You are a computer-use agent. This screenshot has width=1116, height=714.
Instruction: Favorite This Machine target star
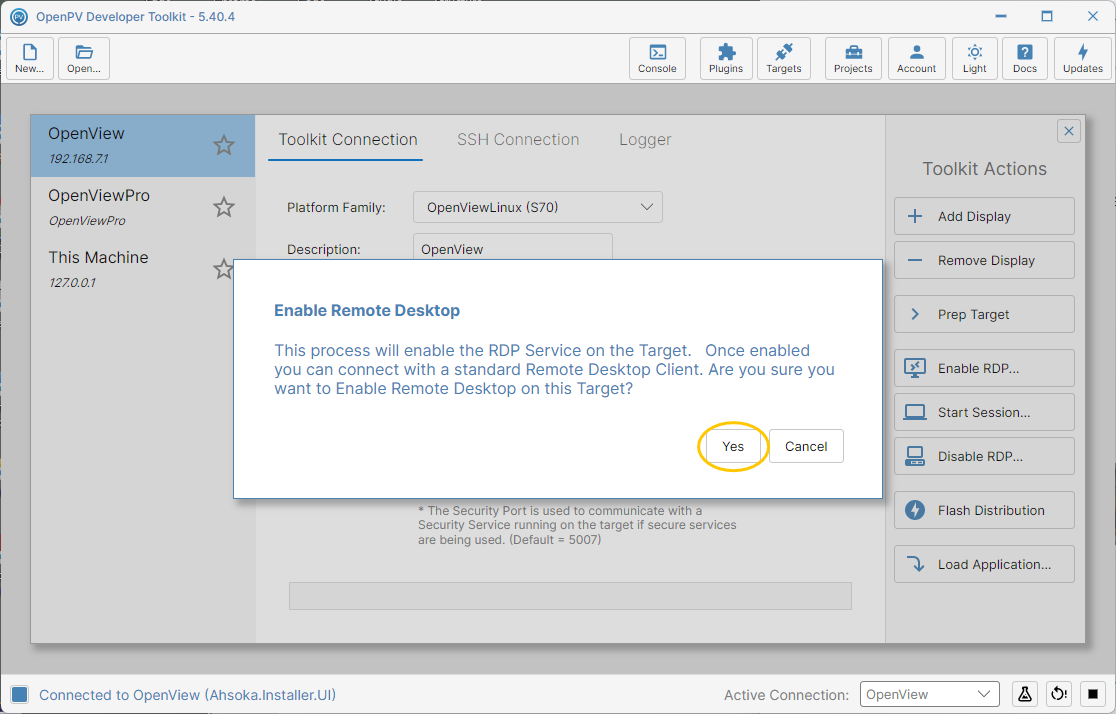(x=223, y=269)
